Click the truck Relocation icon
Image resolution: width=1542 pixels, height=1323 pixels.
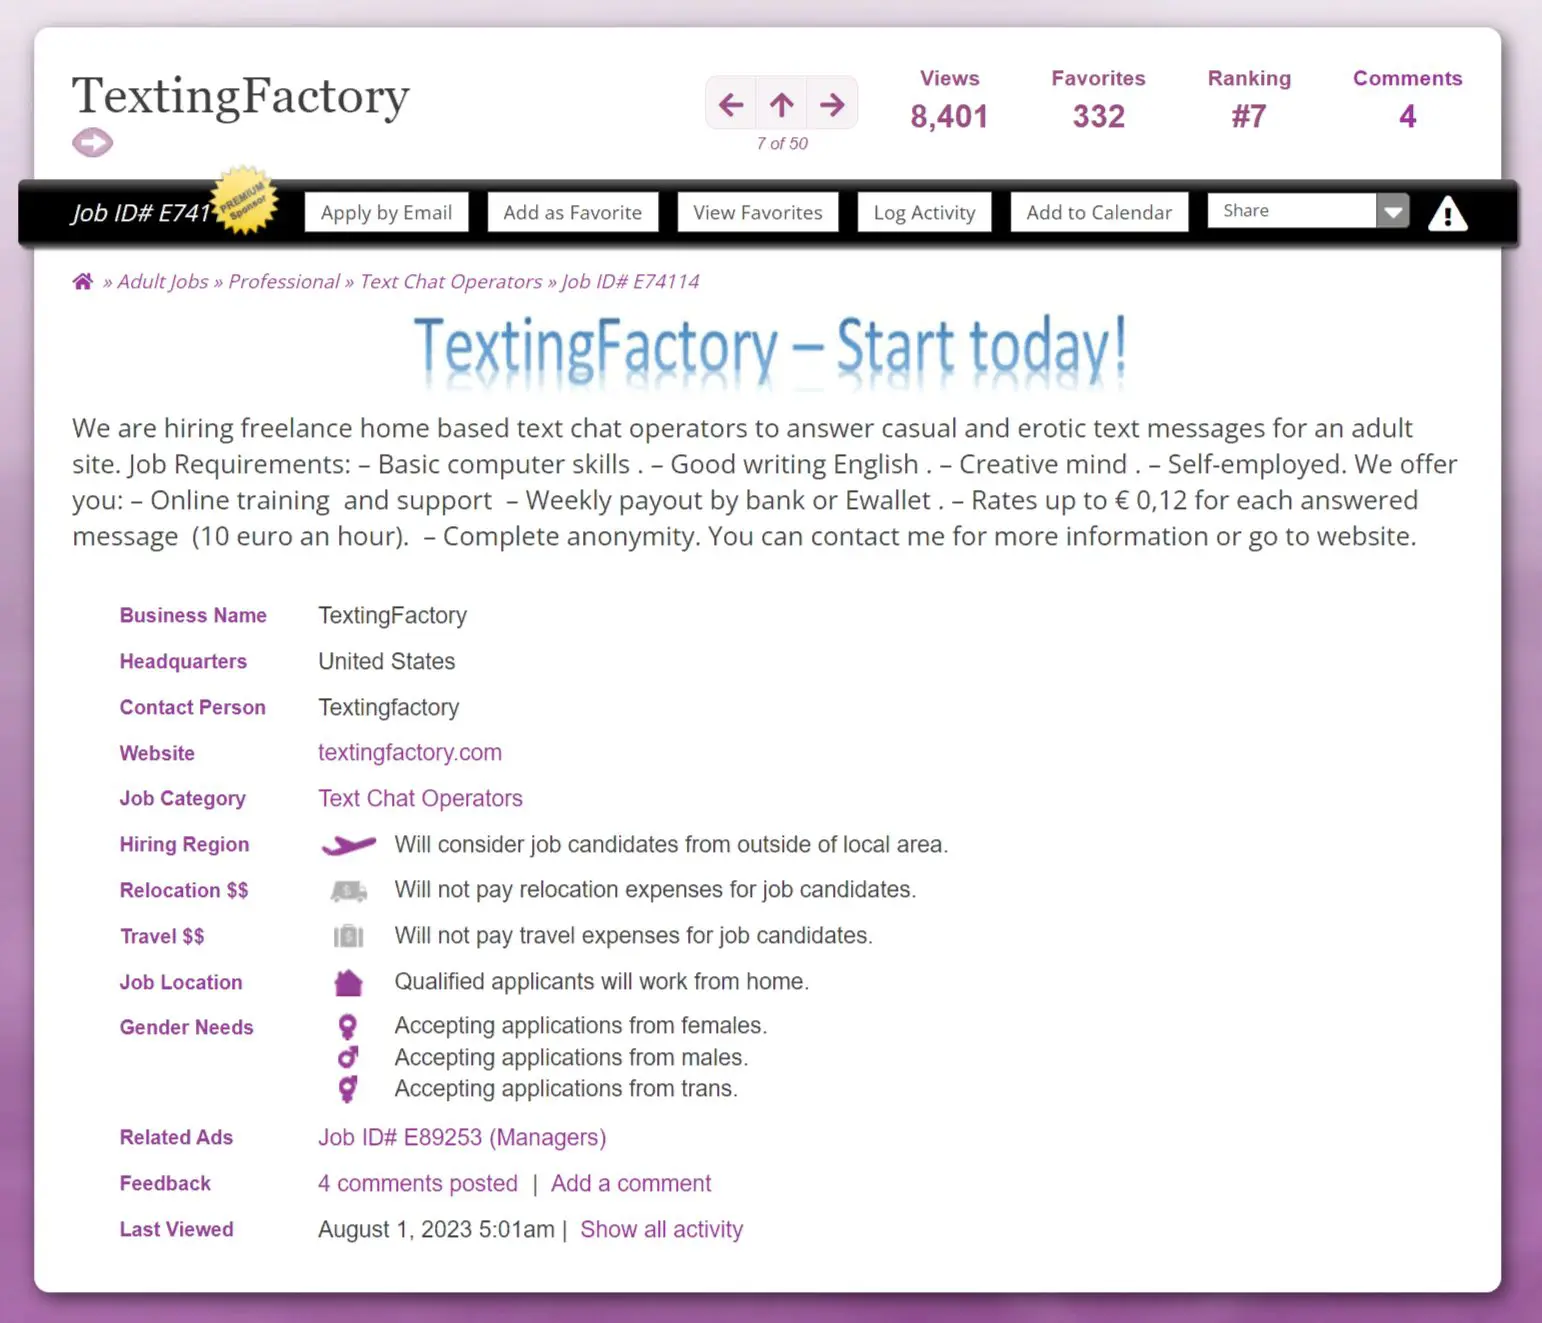(348, 890)
